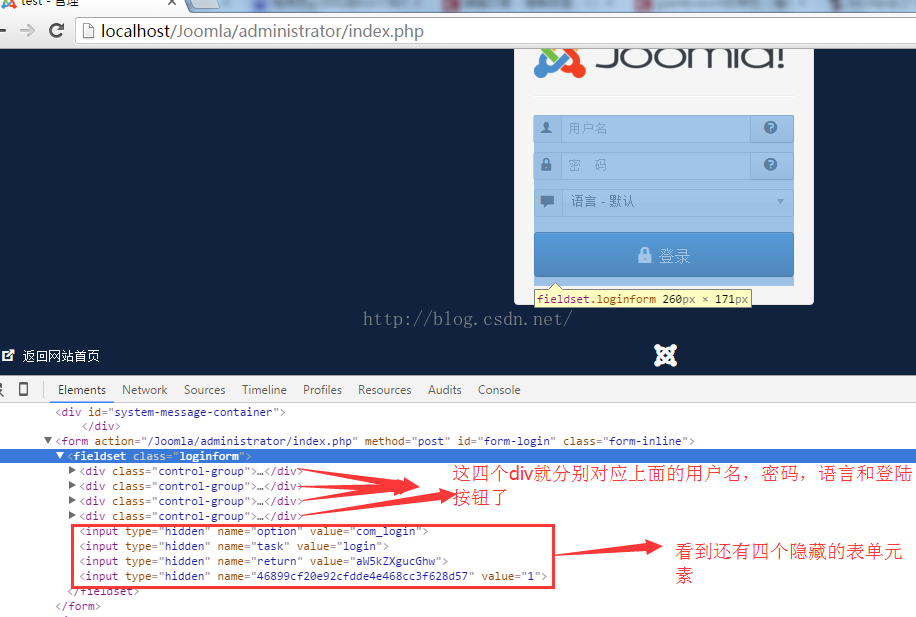This screenshot has height=617, width=916.
Task: Select the hidden input with token name 46899cf20e92
Action: coord(313,576)
